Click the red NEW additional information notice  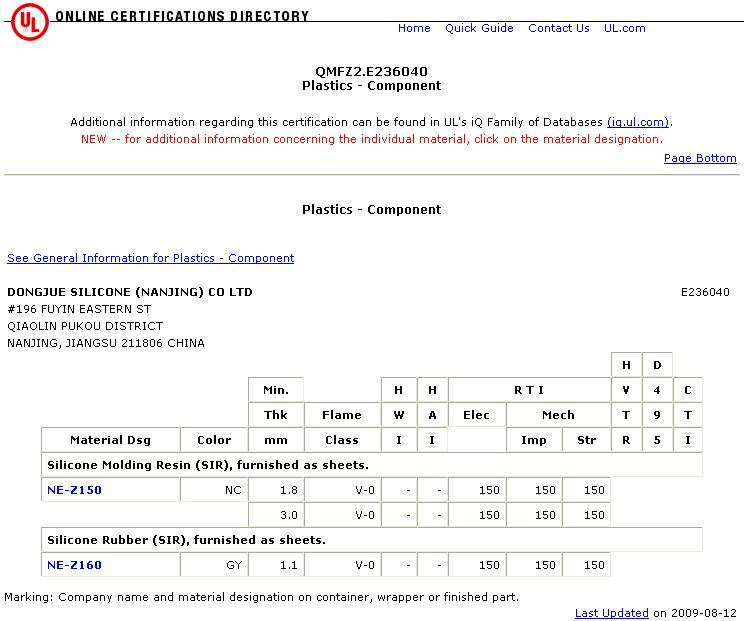click(x=372, y=139)
